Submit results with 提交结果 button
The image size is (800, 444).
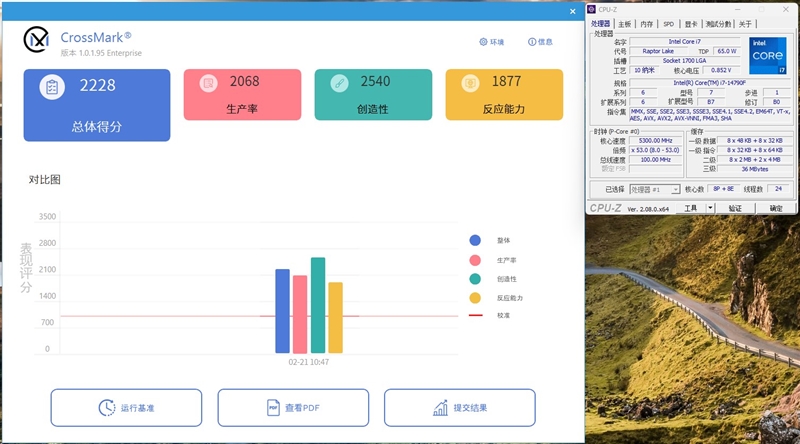click(x=460, y=408)
